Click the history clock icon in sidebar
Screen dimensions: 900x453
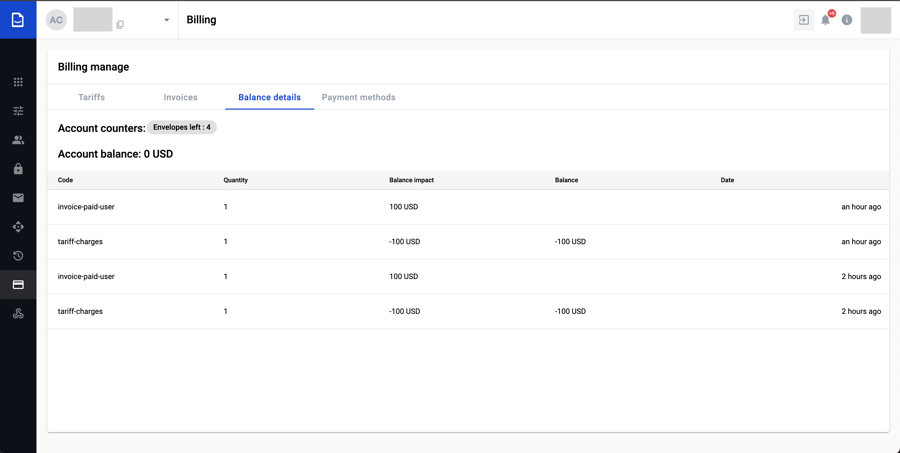coord(18,256)
